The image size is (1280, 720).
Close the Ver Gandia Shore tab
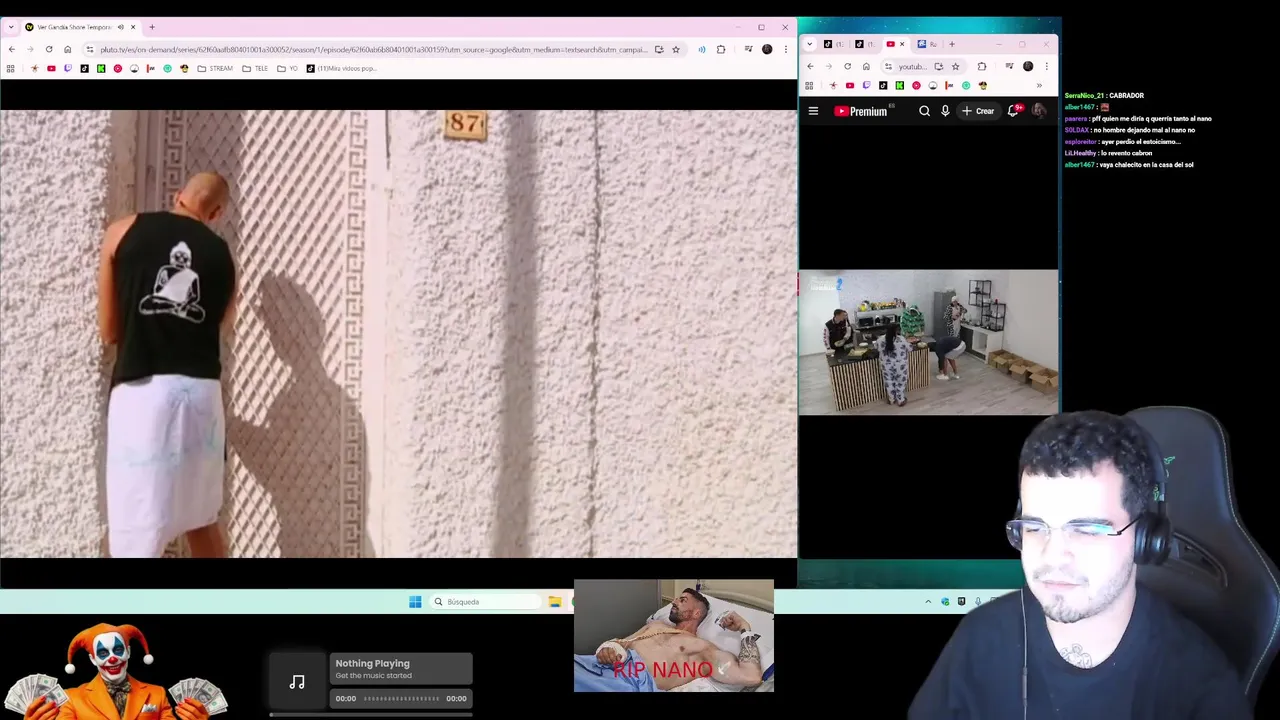pos(133,27)
